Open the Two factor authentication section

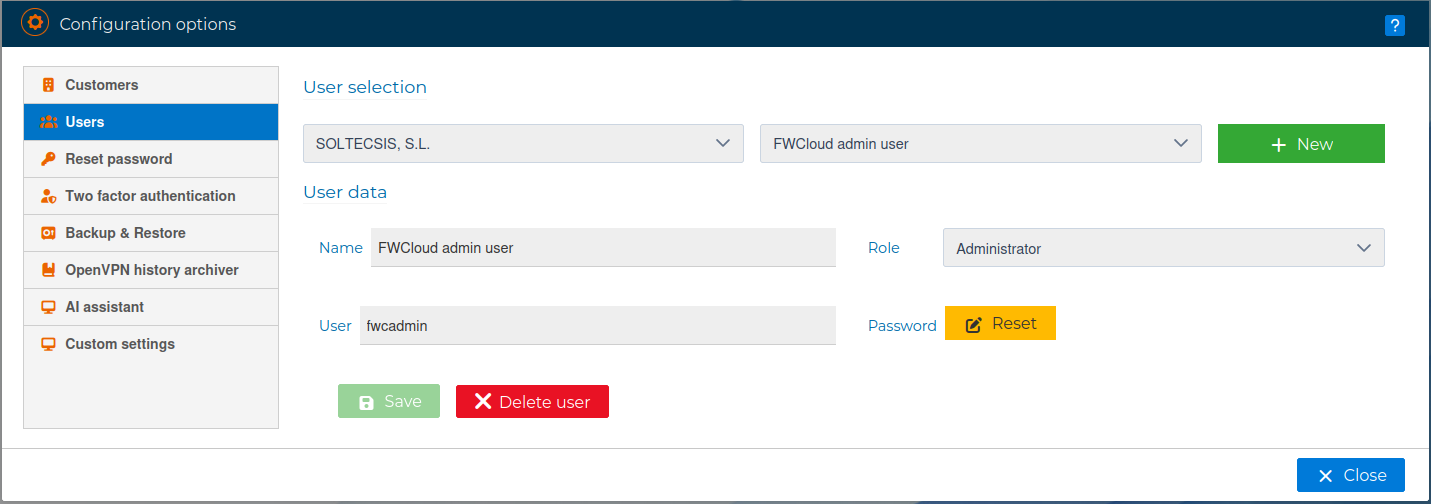point(150,196)
